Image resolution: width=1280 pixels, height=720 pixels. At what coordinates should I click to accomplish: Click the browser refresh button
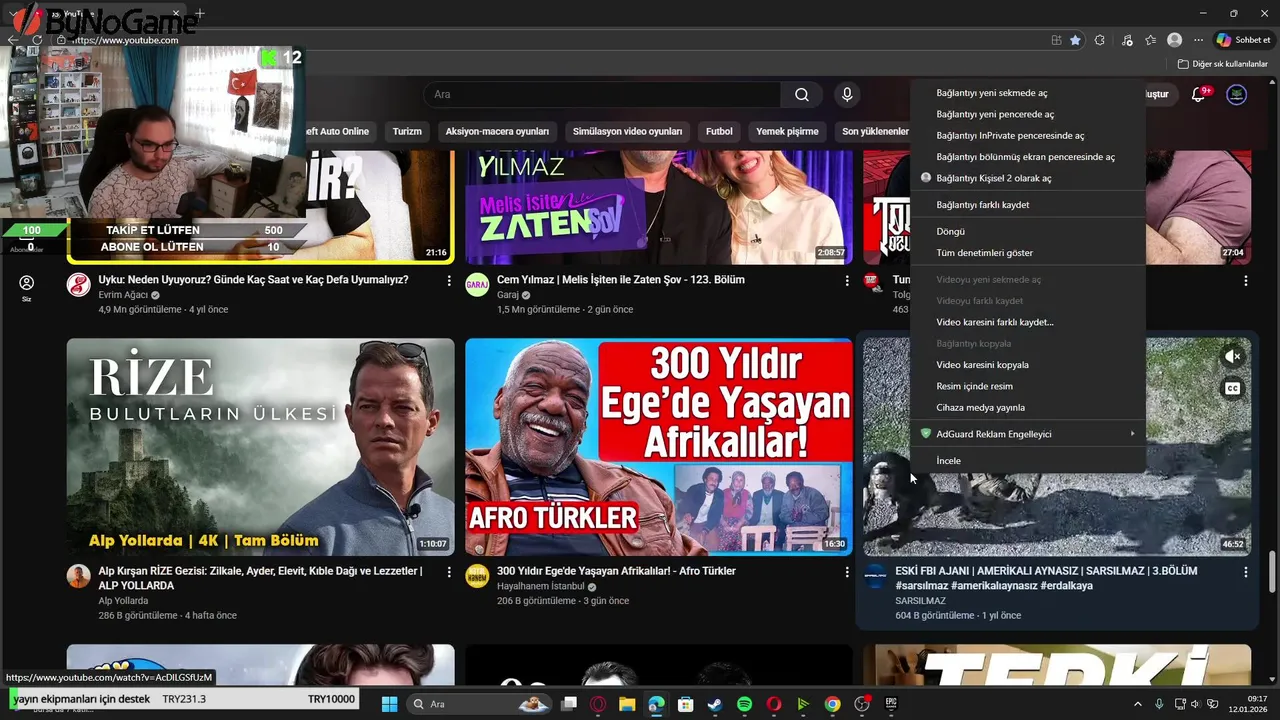[37, 40]
